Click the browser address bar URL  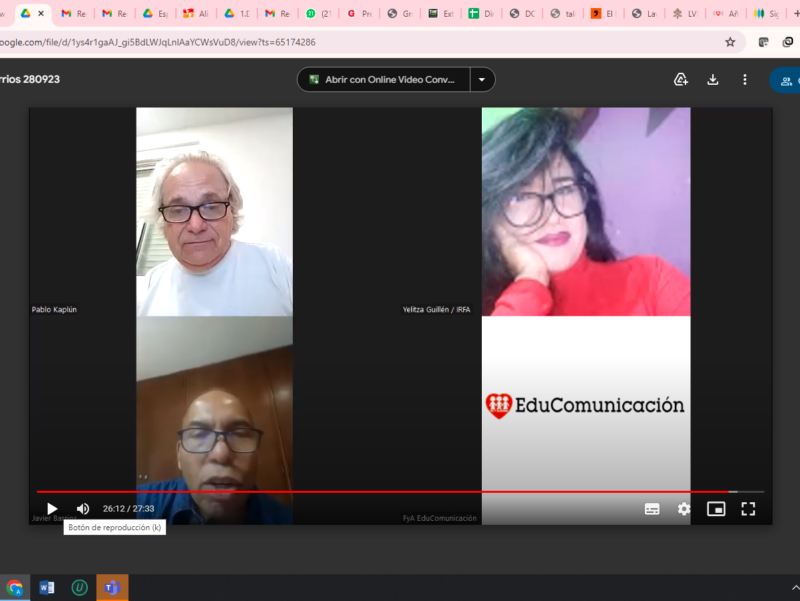(x=158, y=42)
